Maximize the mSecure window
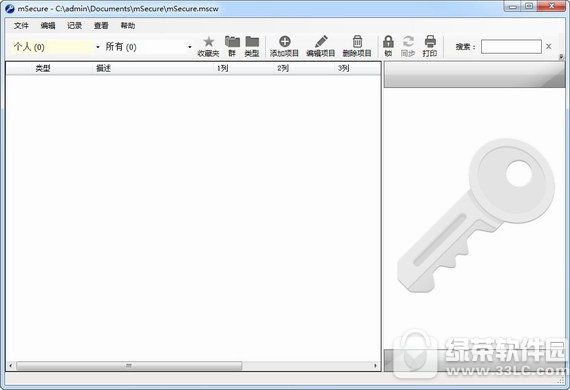The height and width of the screenshot is (390, 570). [x=530, y=6]
